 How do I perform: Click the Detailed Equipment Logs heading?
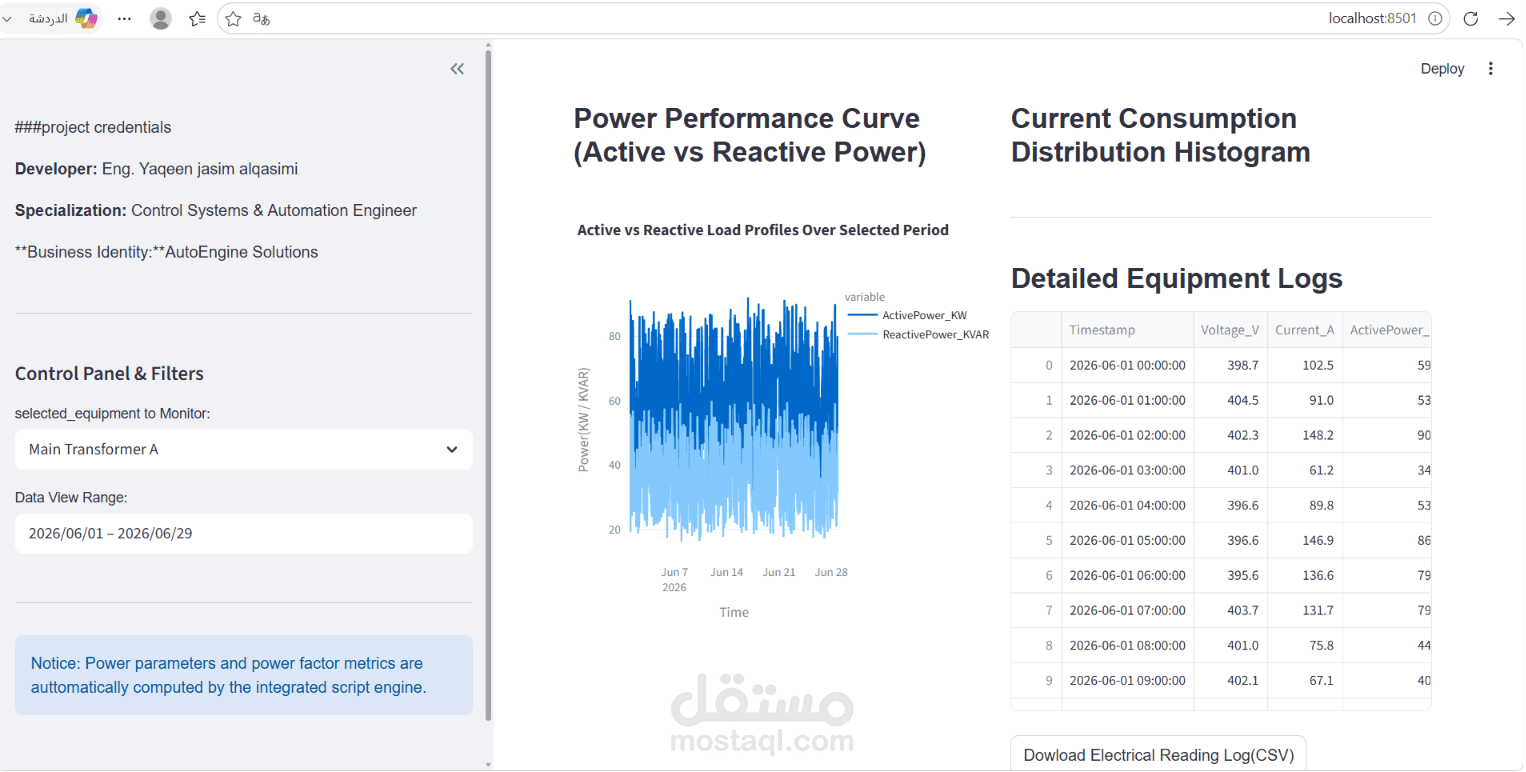pyautogui.click(x=1177, y=278)
